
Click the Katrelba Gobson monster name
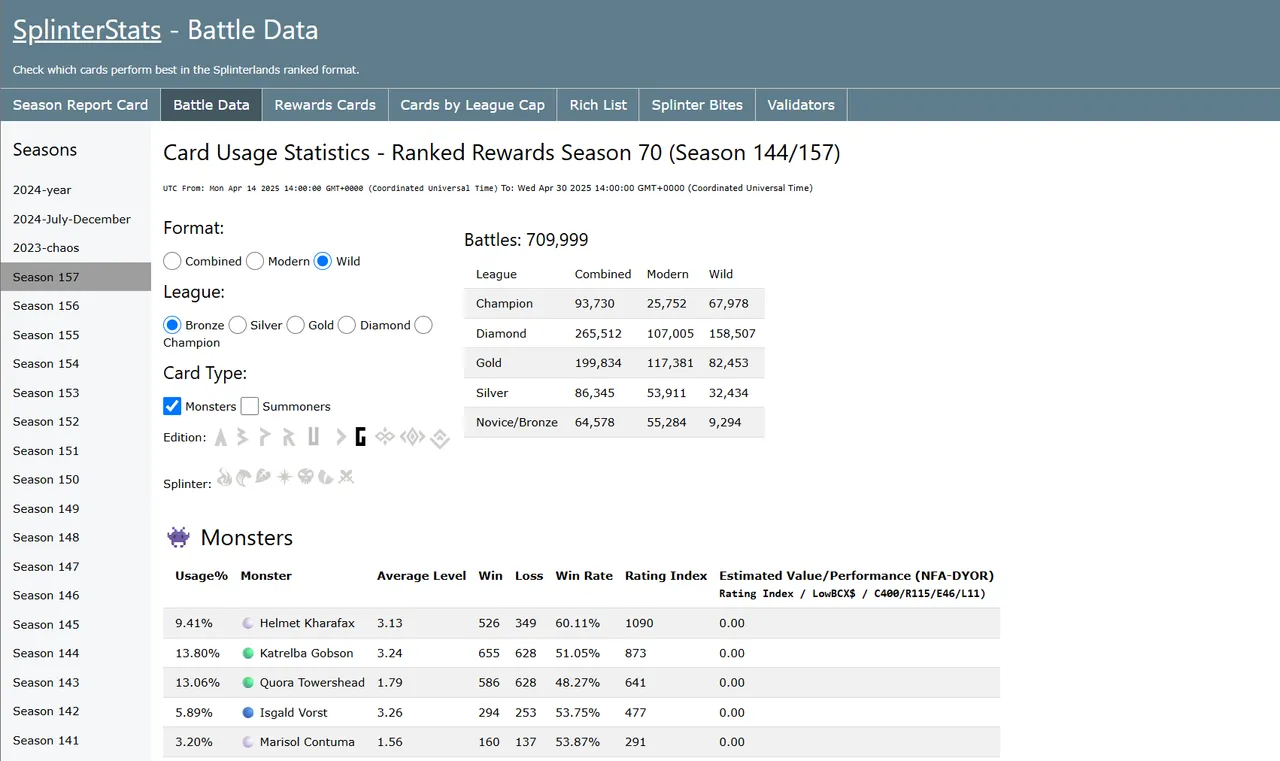(306, 653)
